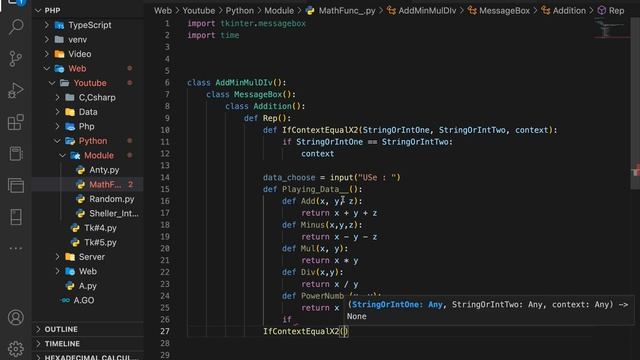The height and width of the screenshot is (360, 640).
Task: Click 'return x * y' on line 21
Action: click(x=329, y=260)
